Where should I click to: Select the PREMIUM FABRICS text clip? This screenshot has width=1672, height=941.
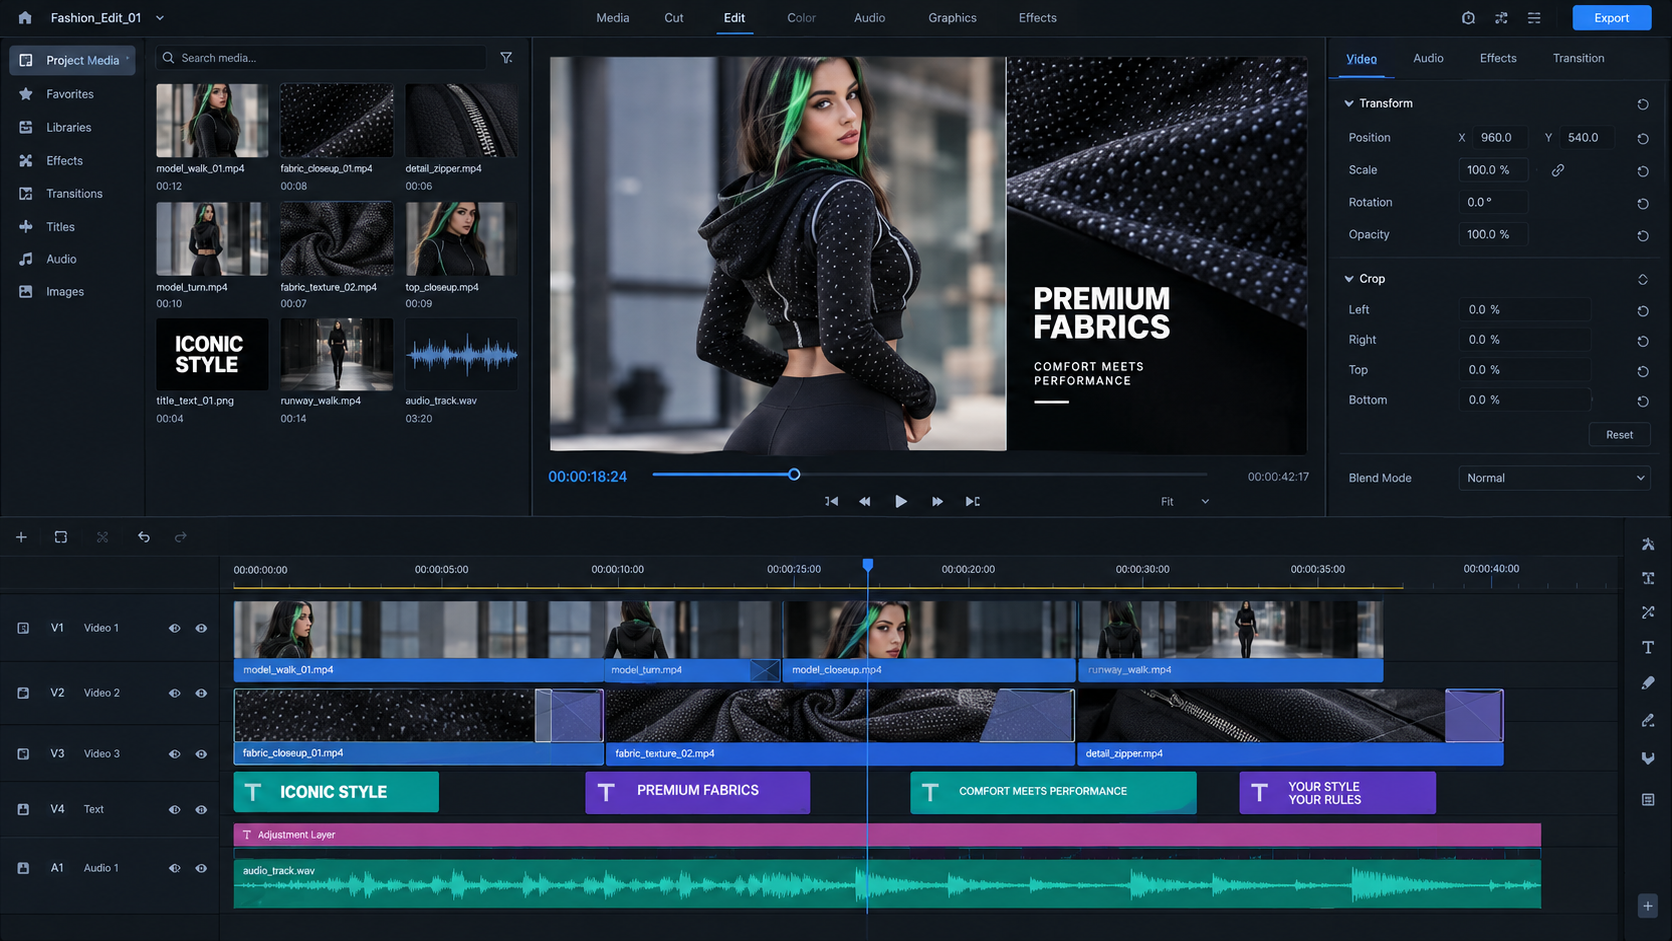pos(697,792)
